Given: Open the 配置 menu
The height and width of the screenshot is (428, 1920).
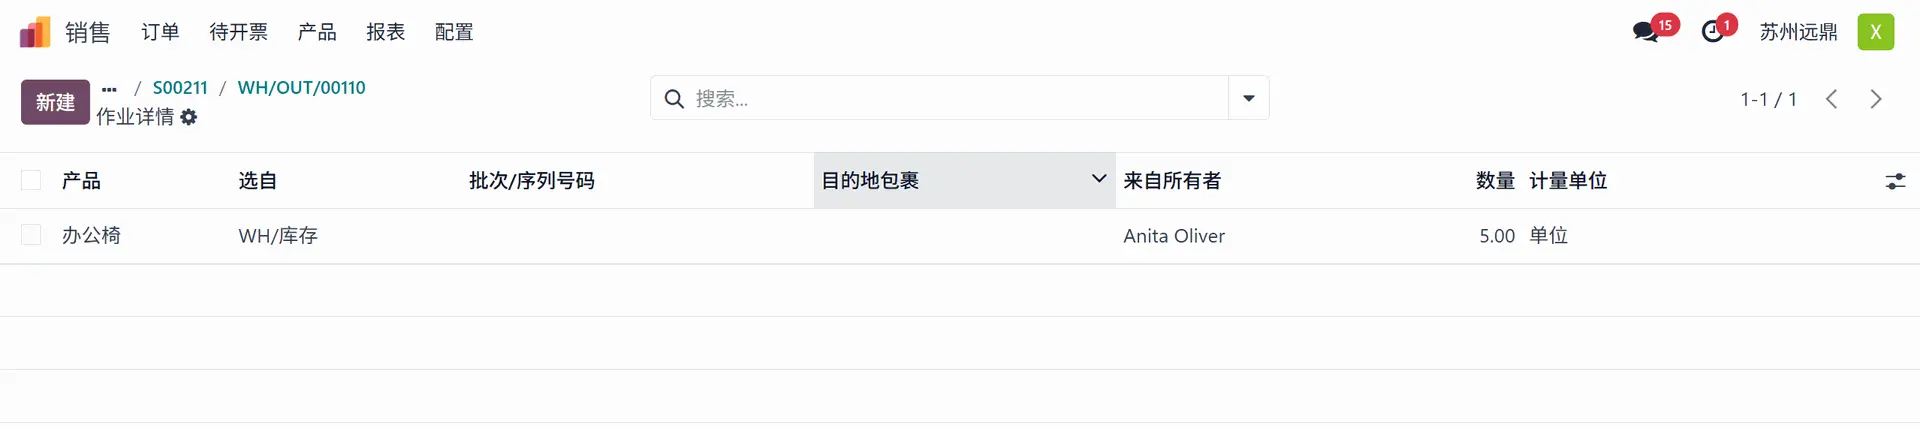Looking at the screenshot, I should (x=454, y=32).
